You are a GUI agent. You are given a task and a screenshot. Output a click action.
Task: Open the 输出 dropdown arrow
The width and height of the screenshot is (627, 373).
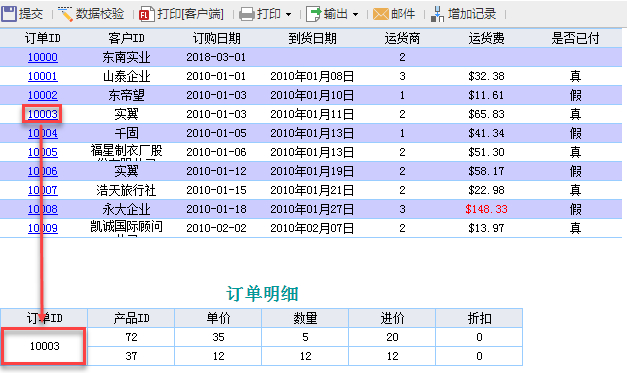pyautogui.click(x=355, y=15)
